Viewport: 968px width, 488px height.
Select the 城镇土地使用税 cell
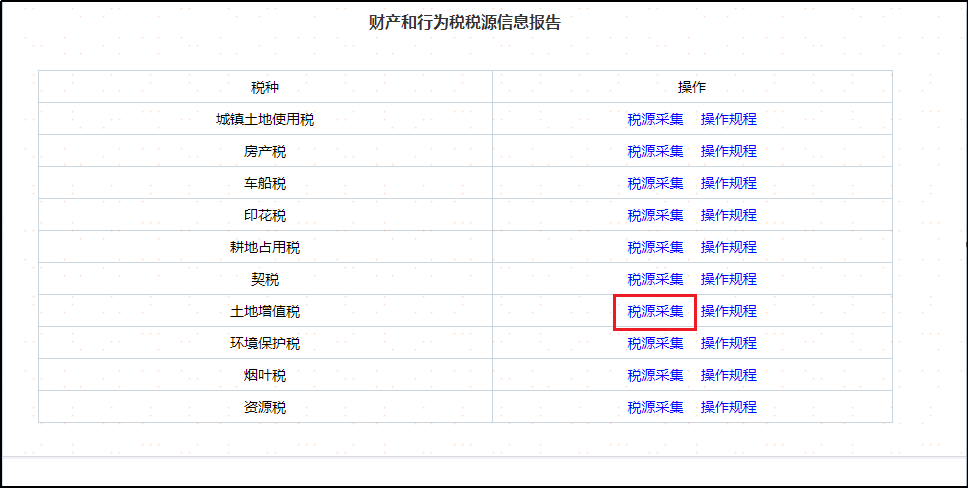pos(265,119)
